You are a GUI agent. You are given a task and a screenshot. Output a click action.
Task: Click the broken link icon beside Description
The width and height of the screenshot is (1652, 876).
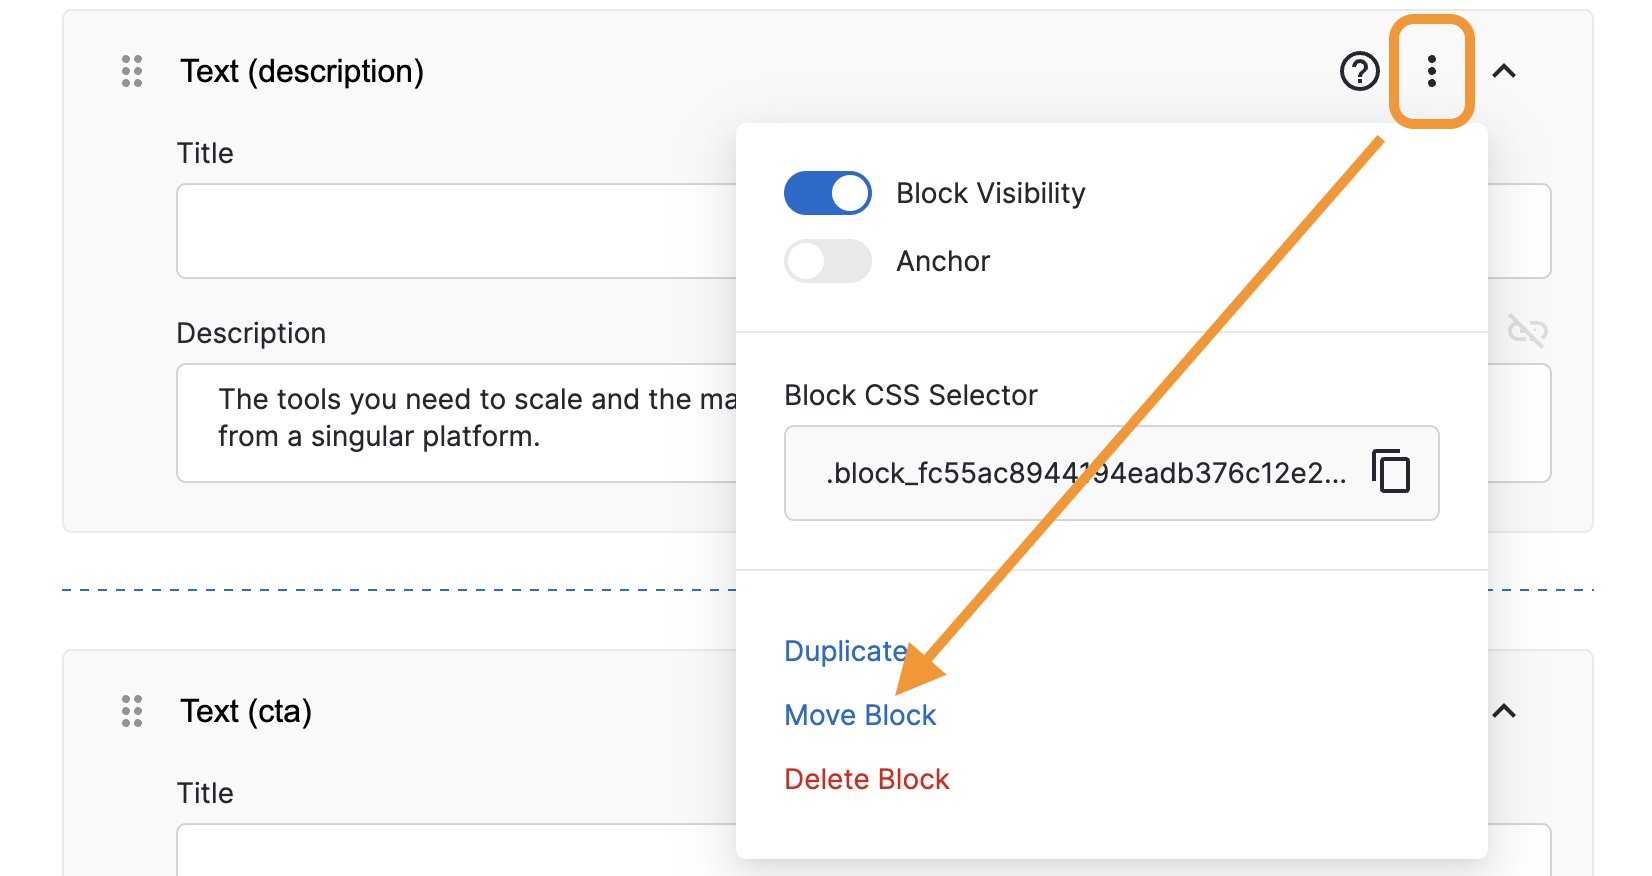[x=1527, y=330]
